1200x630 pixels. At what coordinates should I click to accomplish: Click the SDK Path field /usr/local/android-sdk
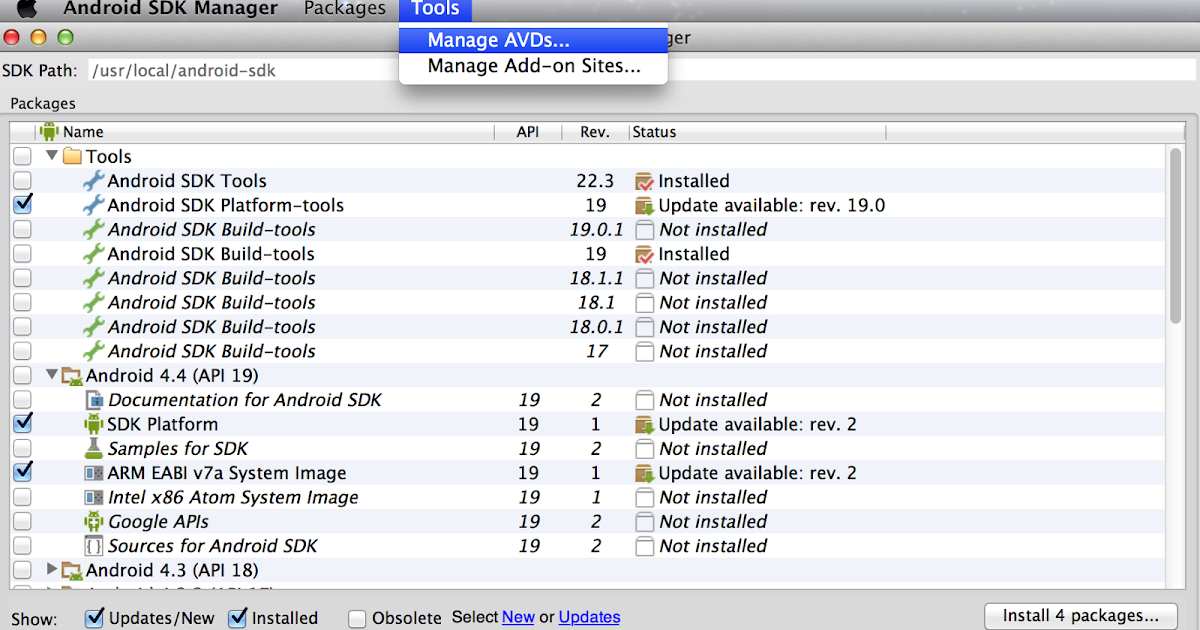(640, 71)
